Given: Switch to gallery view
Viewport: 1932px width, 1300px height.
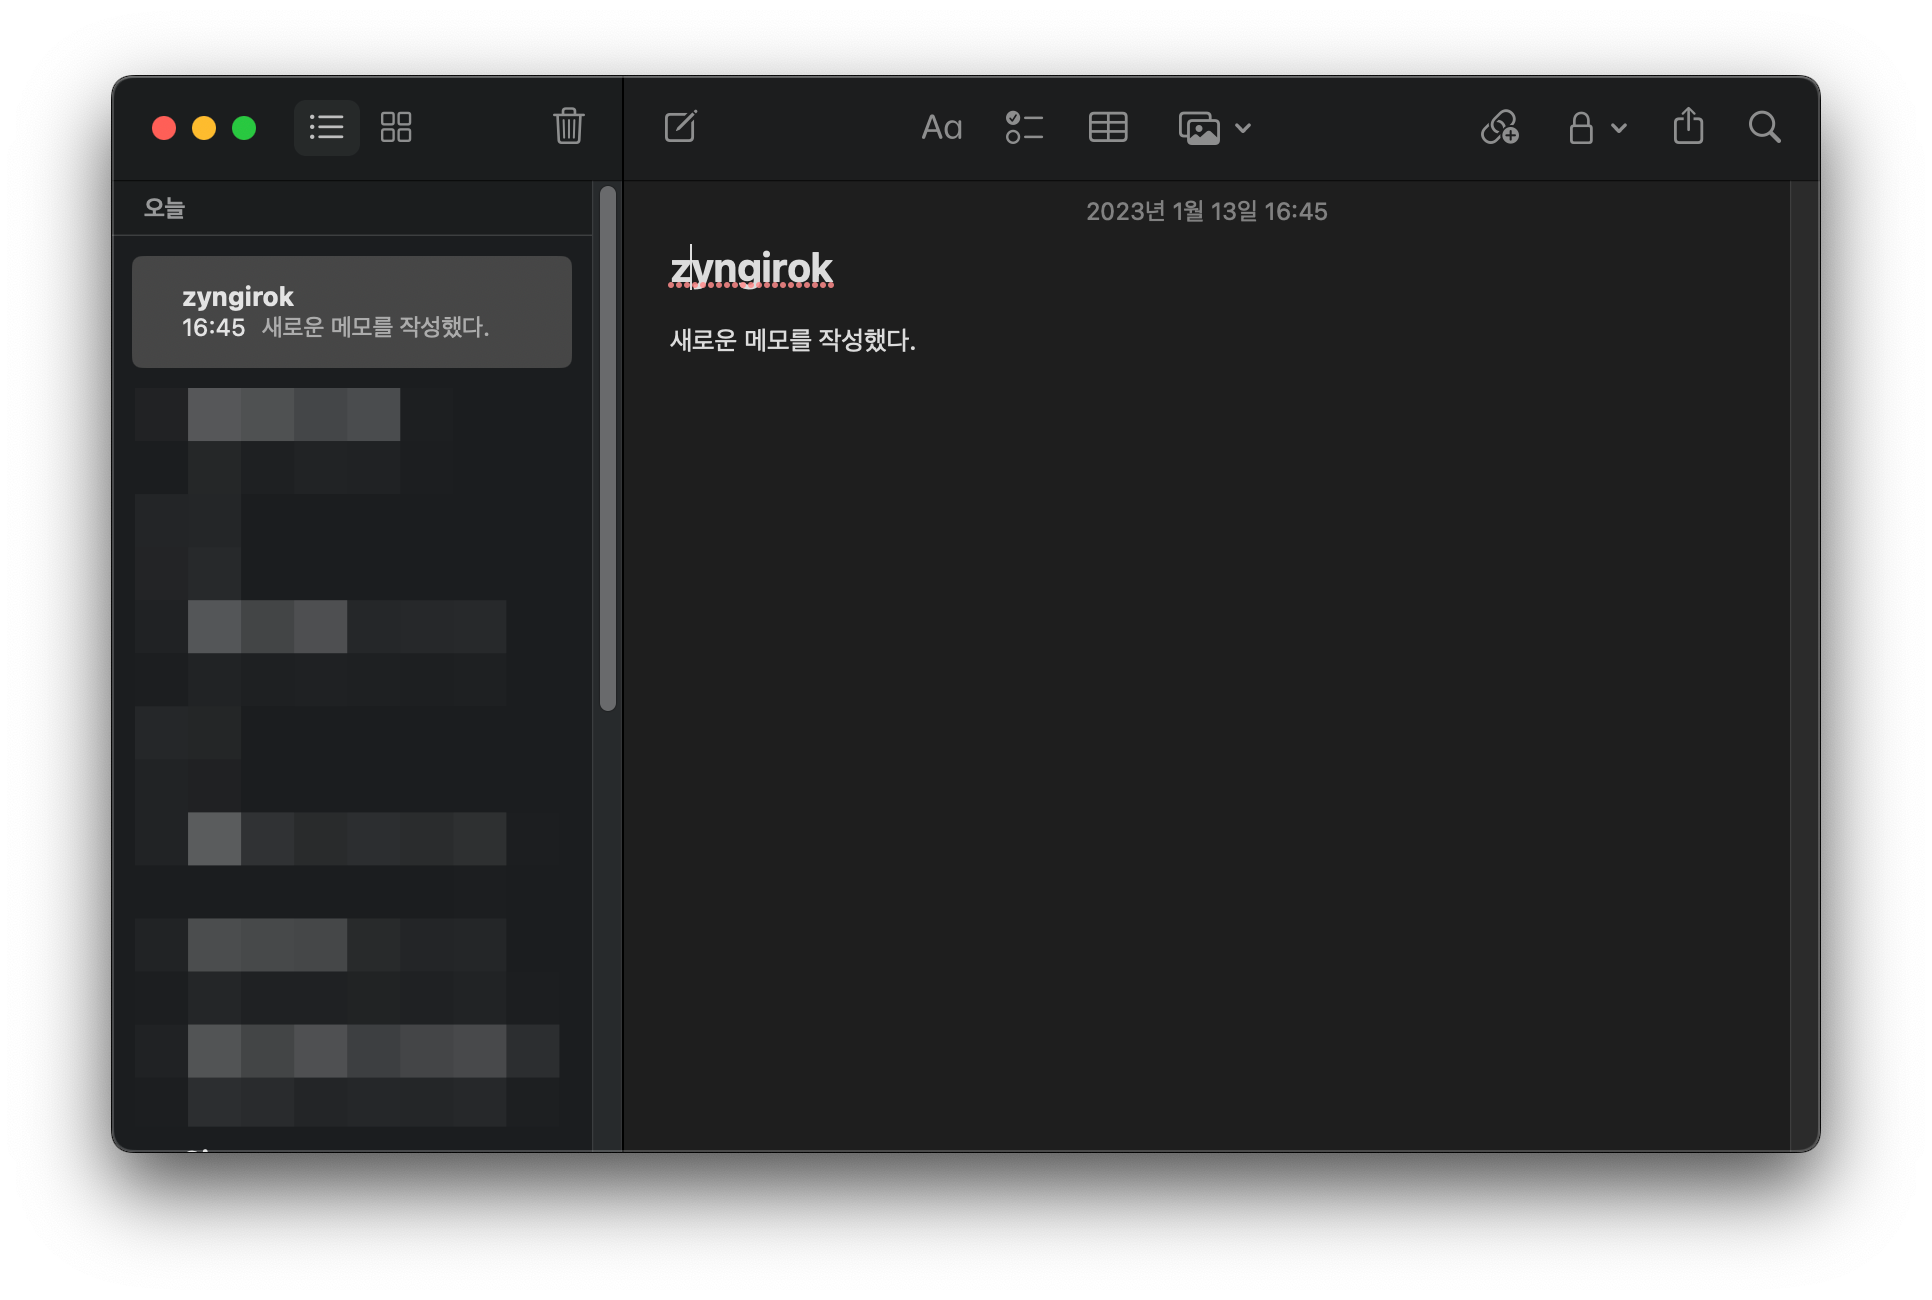Looking at the screenshot, I should click(396, 127).
